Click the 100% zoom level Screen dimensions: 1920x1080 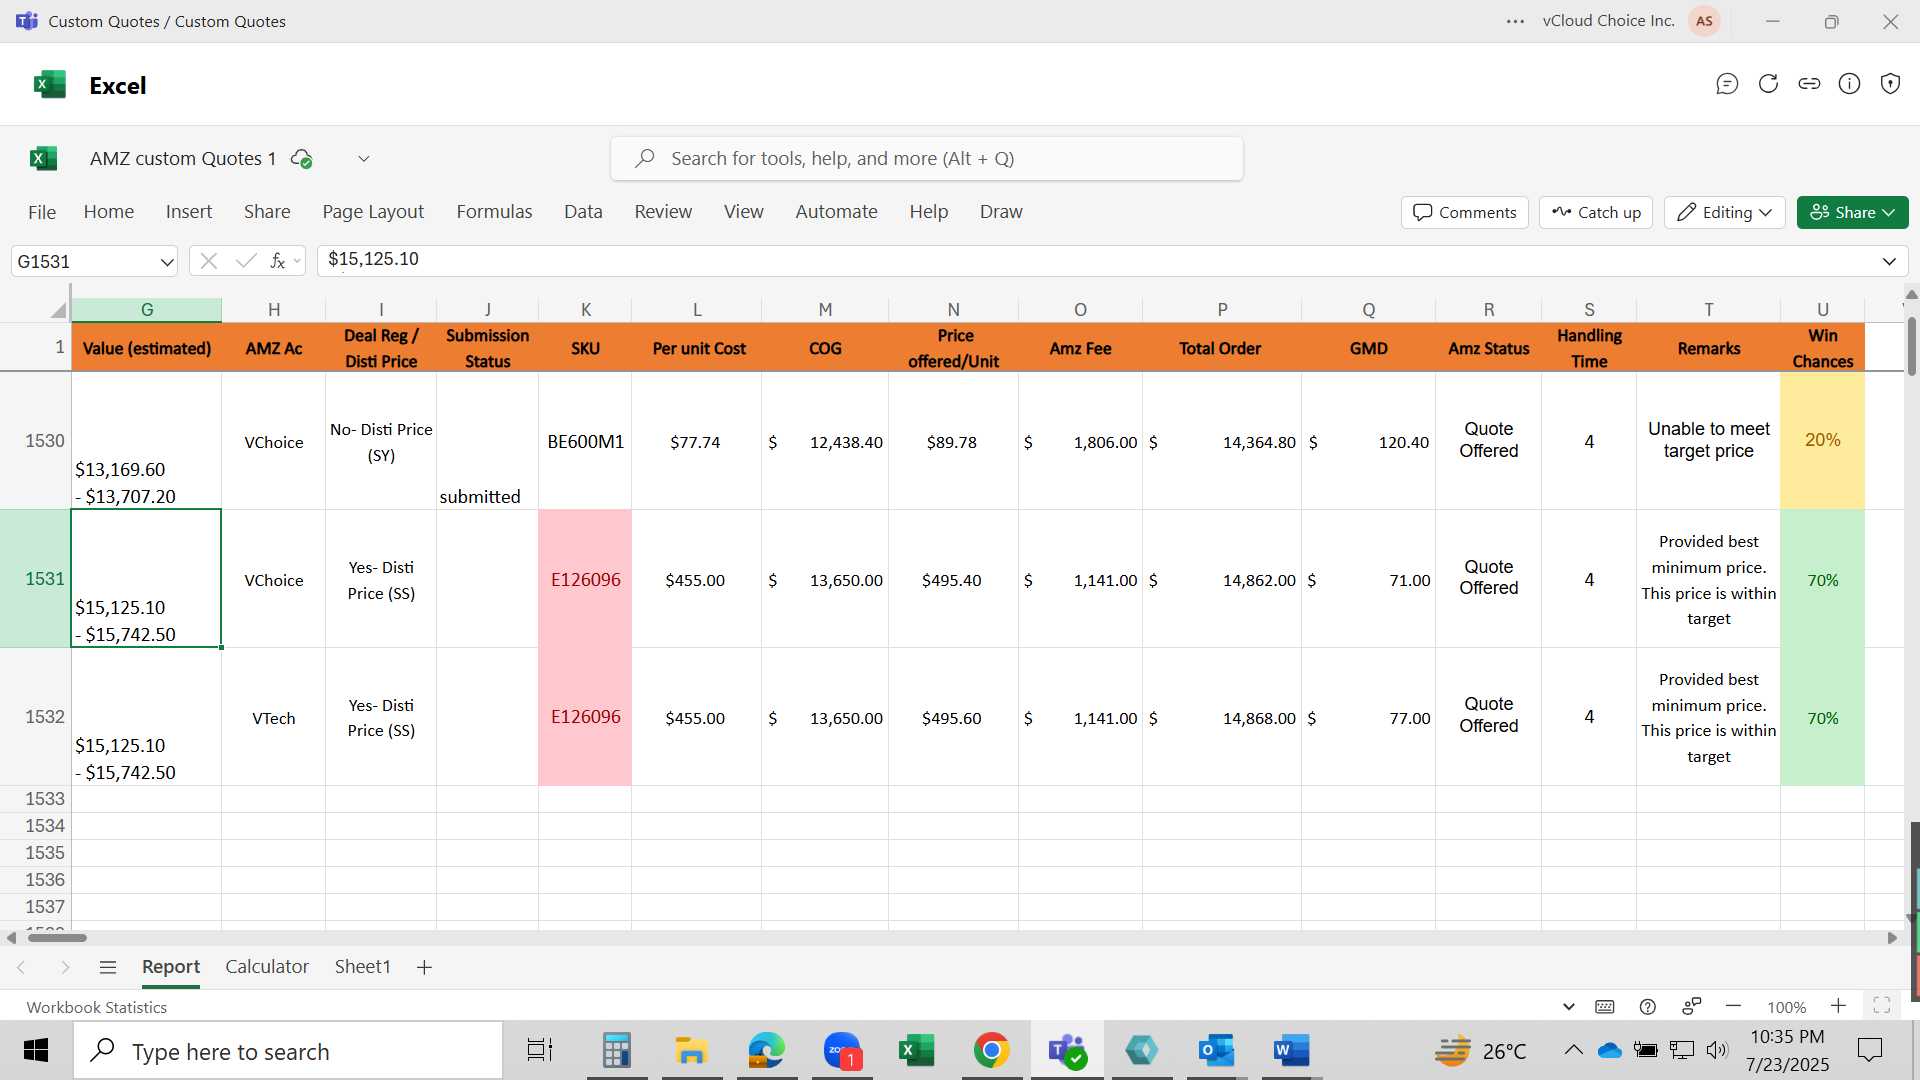click(x=1786, y=1007)
